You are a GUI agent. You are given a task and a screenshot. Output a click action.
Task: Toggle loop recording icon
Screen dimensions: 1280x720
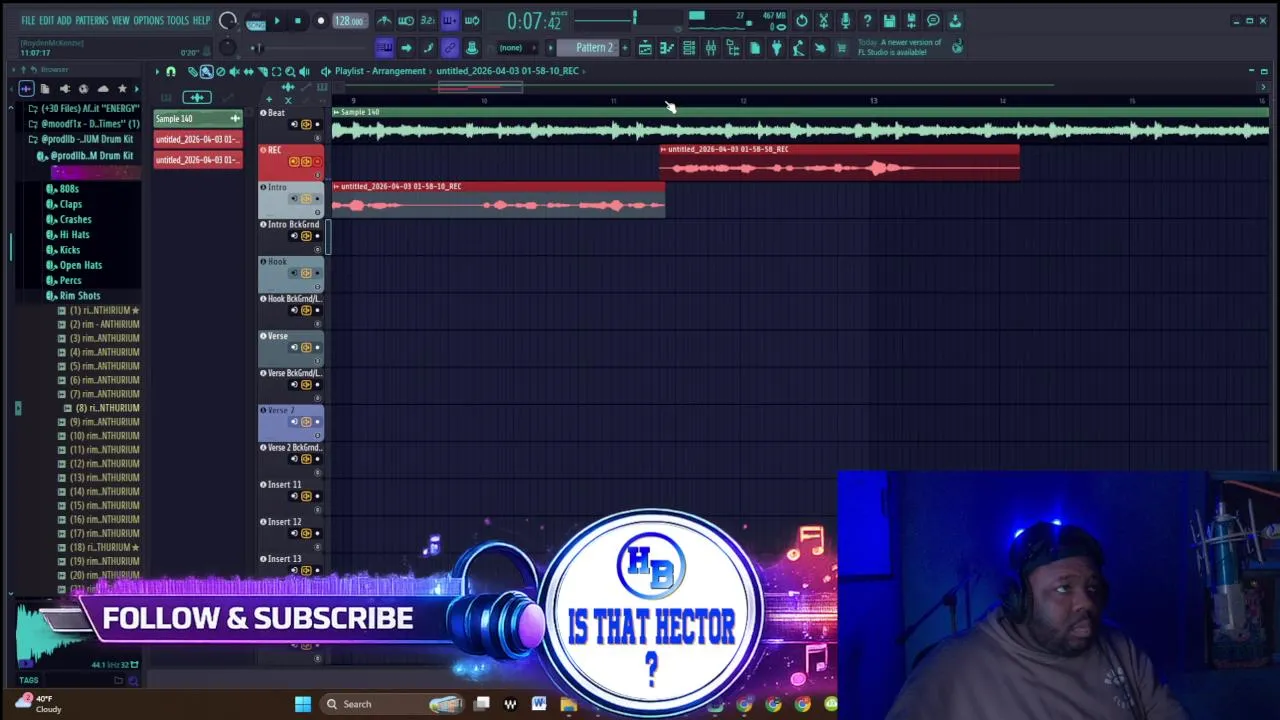point(471,20)
